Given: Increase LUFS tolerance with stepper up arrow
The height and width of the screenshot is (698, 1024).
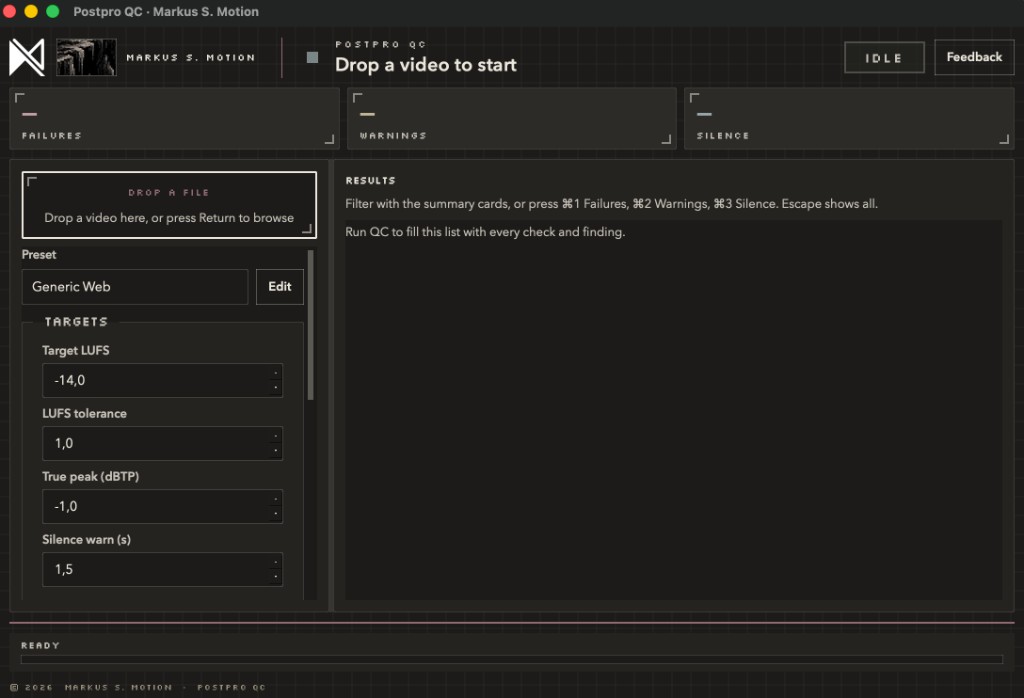Looking at the screenshot, I should 276,436.
